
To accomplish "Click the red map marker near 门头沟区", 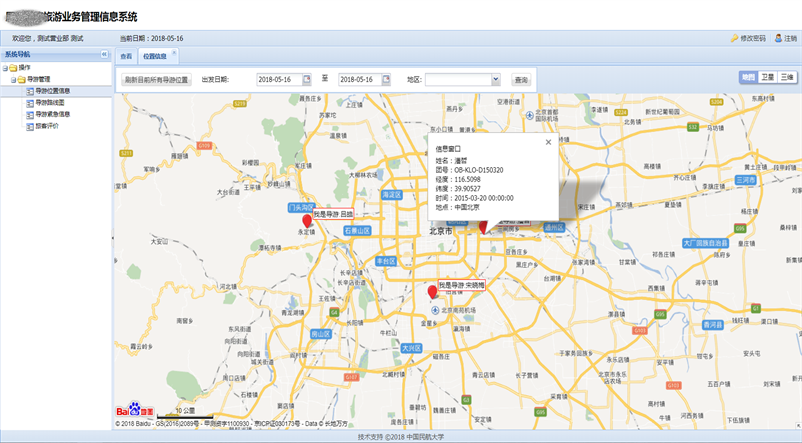I will [x=307, y=218].
